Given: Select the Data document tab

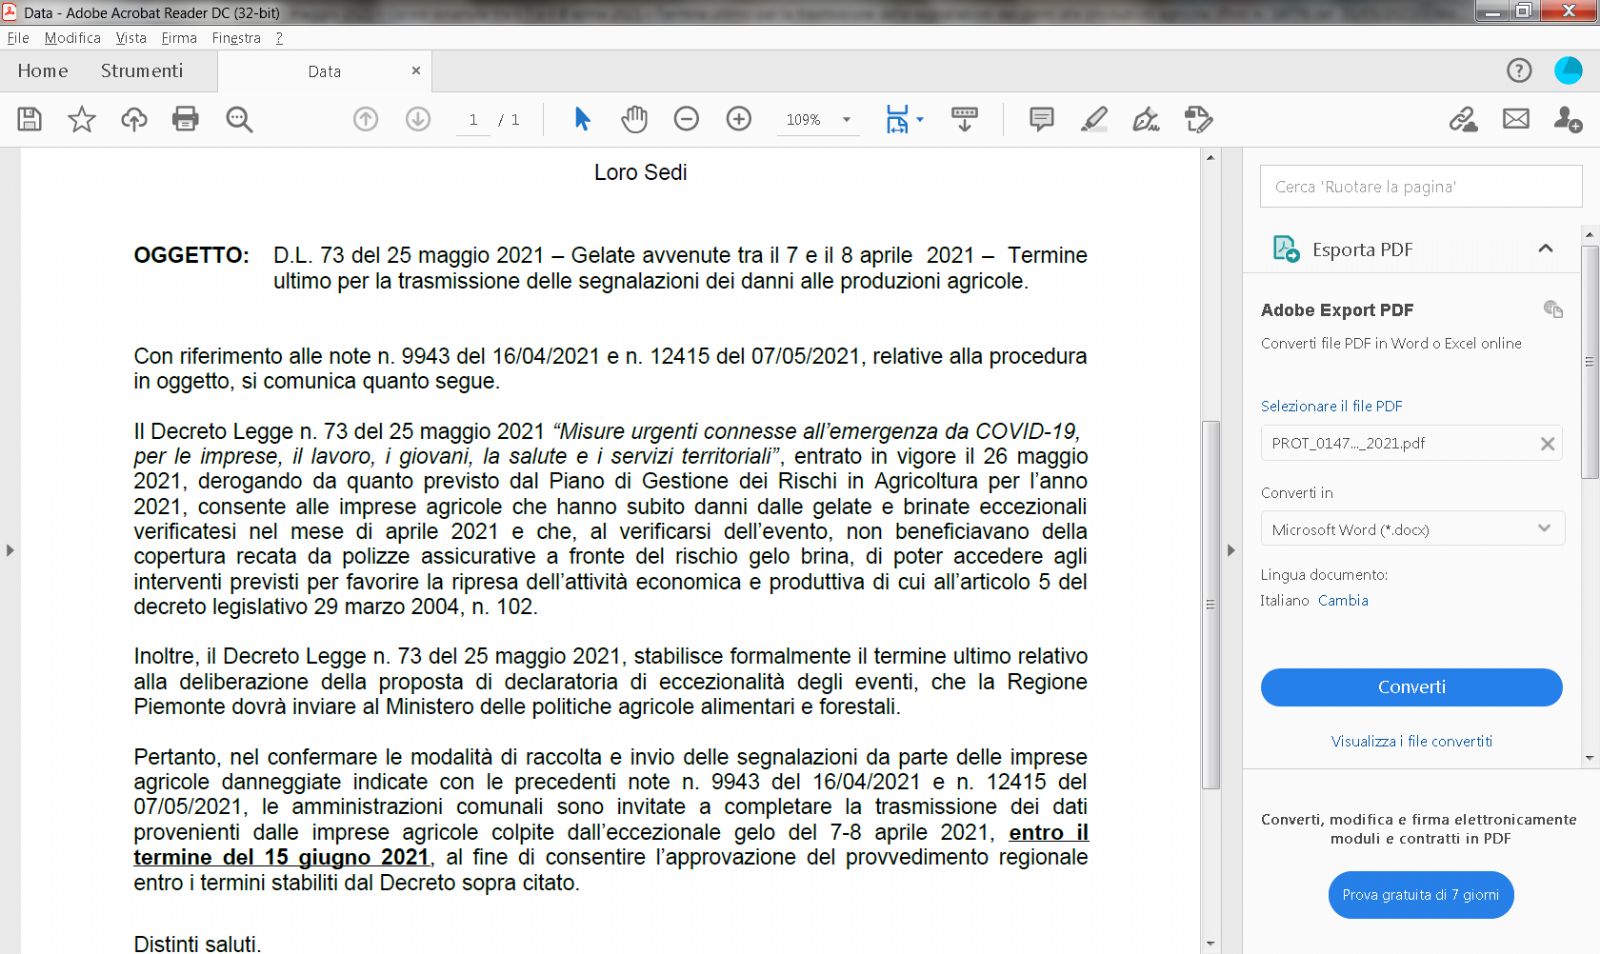Looking at the screenshot, I should pyautogui.click(x=325, y=71).
